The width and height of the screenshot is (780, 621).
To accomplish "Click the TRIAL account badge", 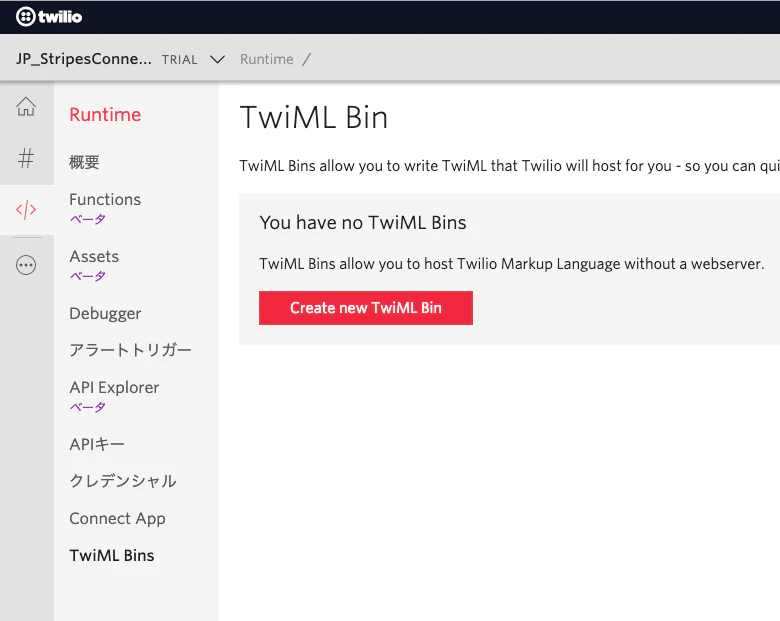I will coord(179,60).
